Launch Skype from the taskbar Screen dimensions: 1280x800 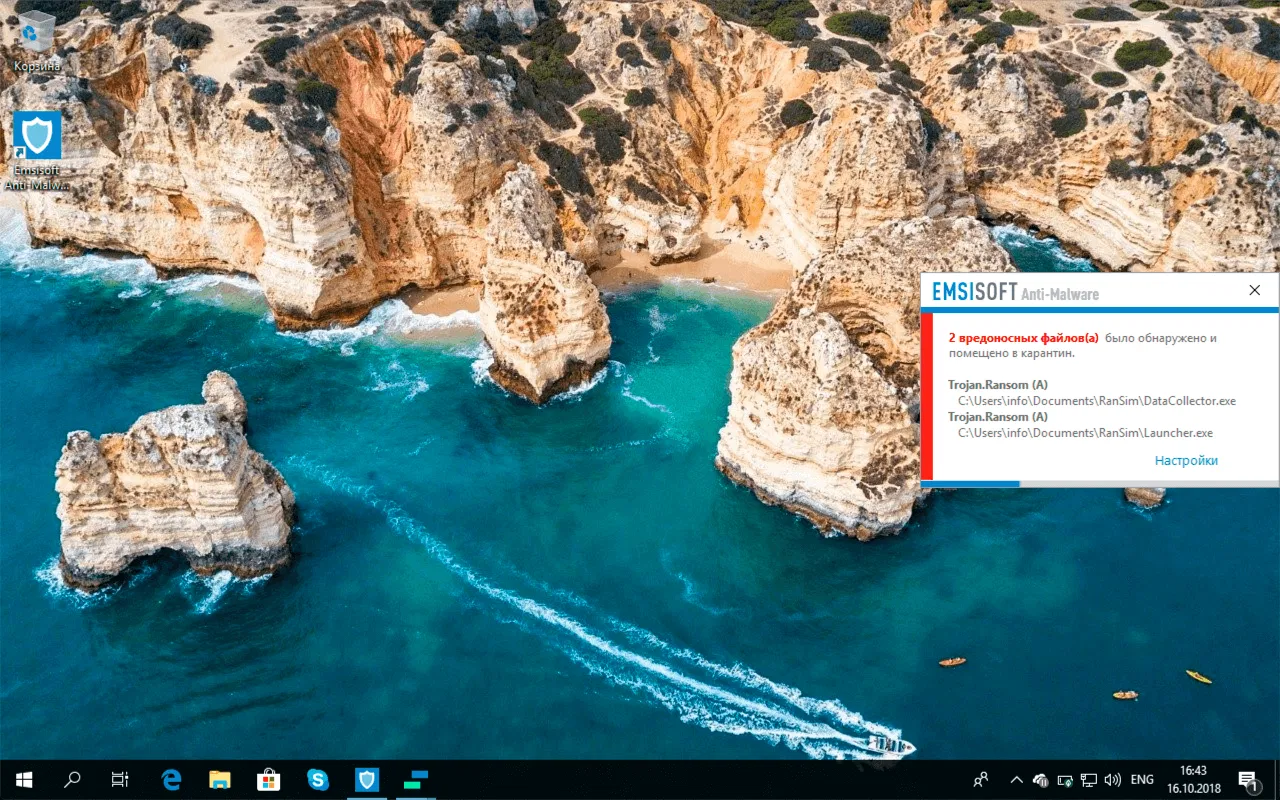click(x=318, y=779)
